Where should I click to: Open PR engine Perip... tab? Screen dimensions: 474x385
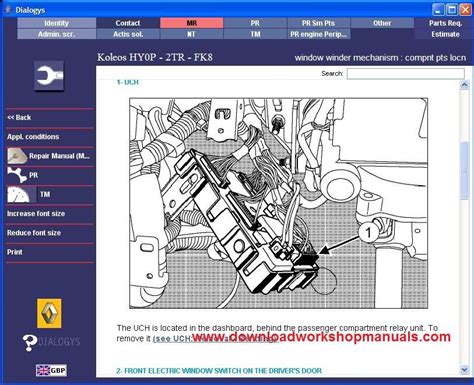318,34
